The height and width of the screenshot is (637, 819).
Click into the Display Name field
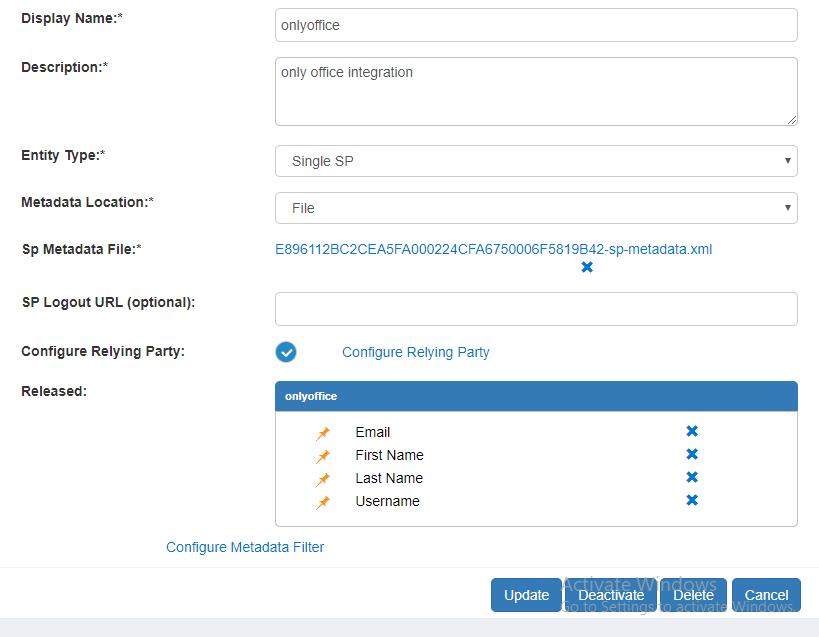(x=536, y=25)
